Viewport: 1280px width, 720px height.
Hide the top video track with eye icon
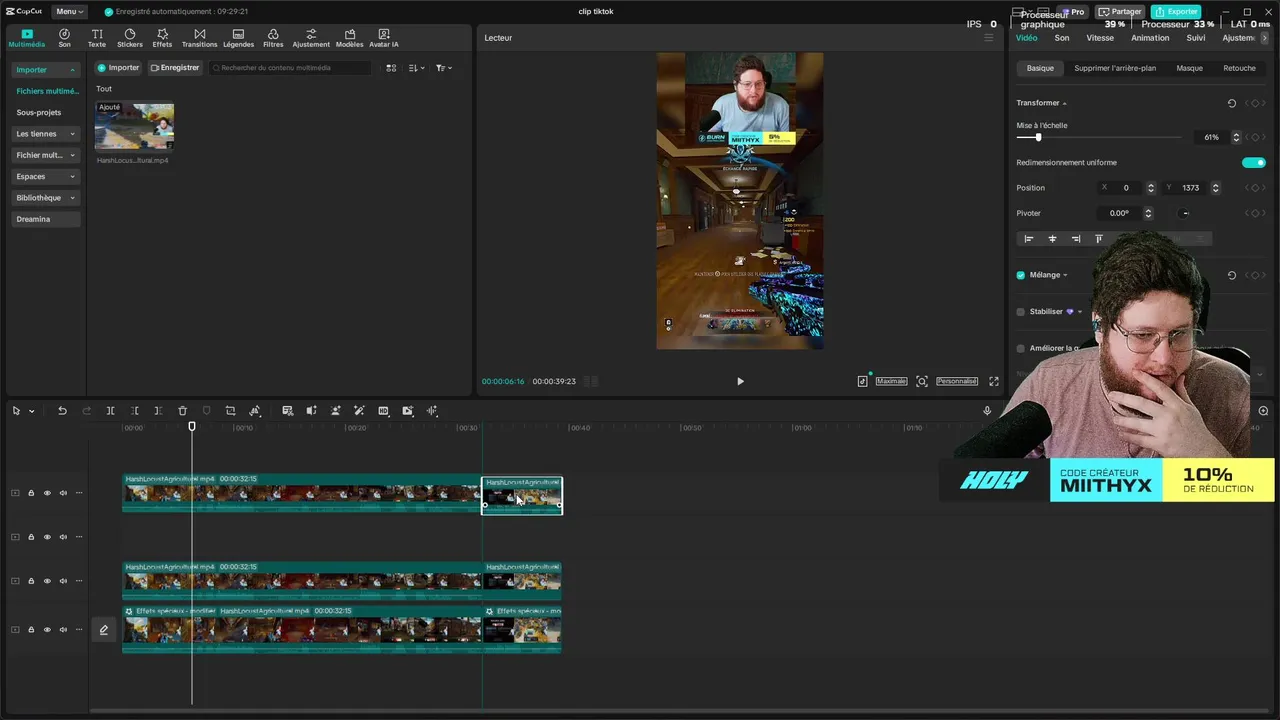[47, 493]
